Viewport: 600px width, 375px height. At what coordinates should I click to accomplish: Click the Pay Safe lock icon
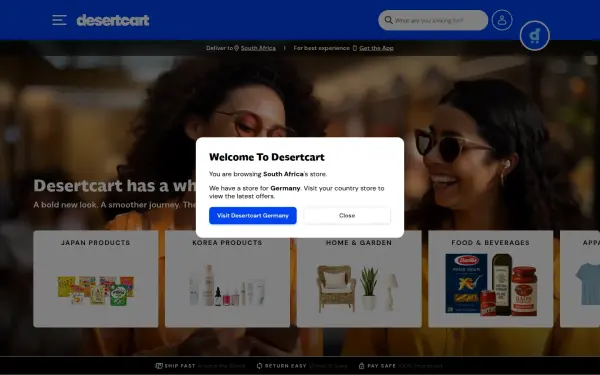click(361, 366)
